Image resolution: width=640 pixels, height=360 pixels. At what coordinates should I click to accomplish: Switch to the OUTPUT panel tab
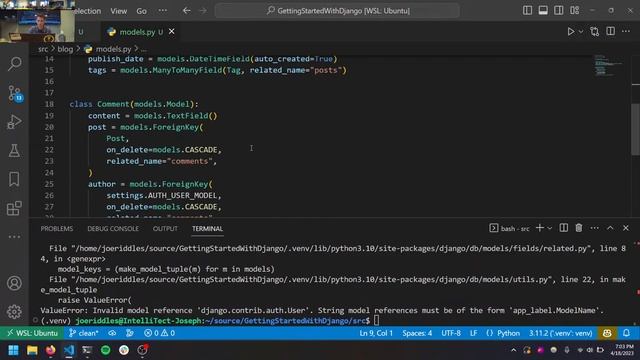[165, 229]
